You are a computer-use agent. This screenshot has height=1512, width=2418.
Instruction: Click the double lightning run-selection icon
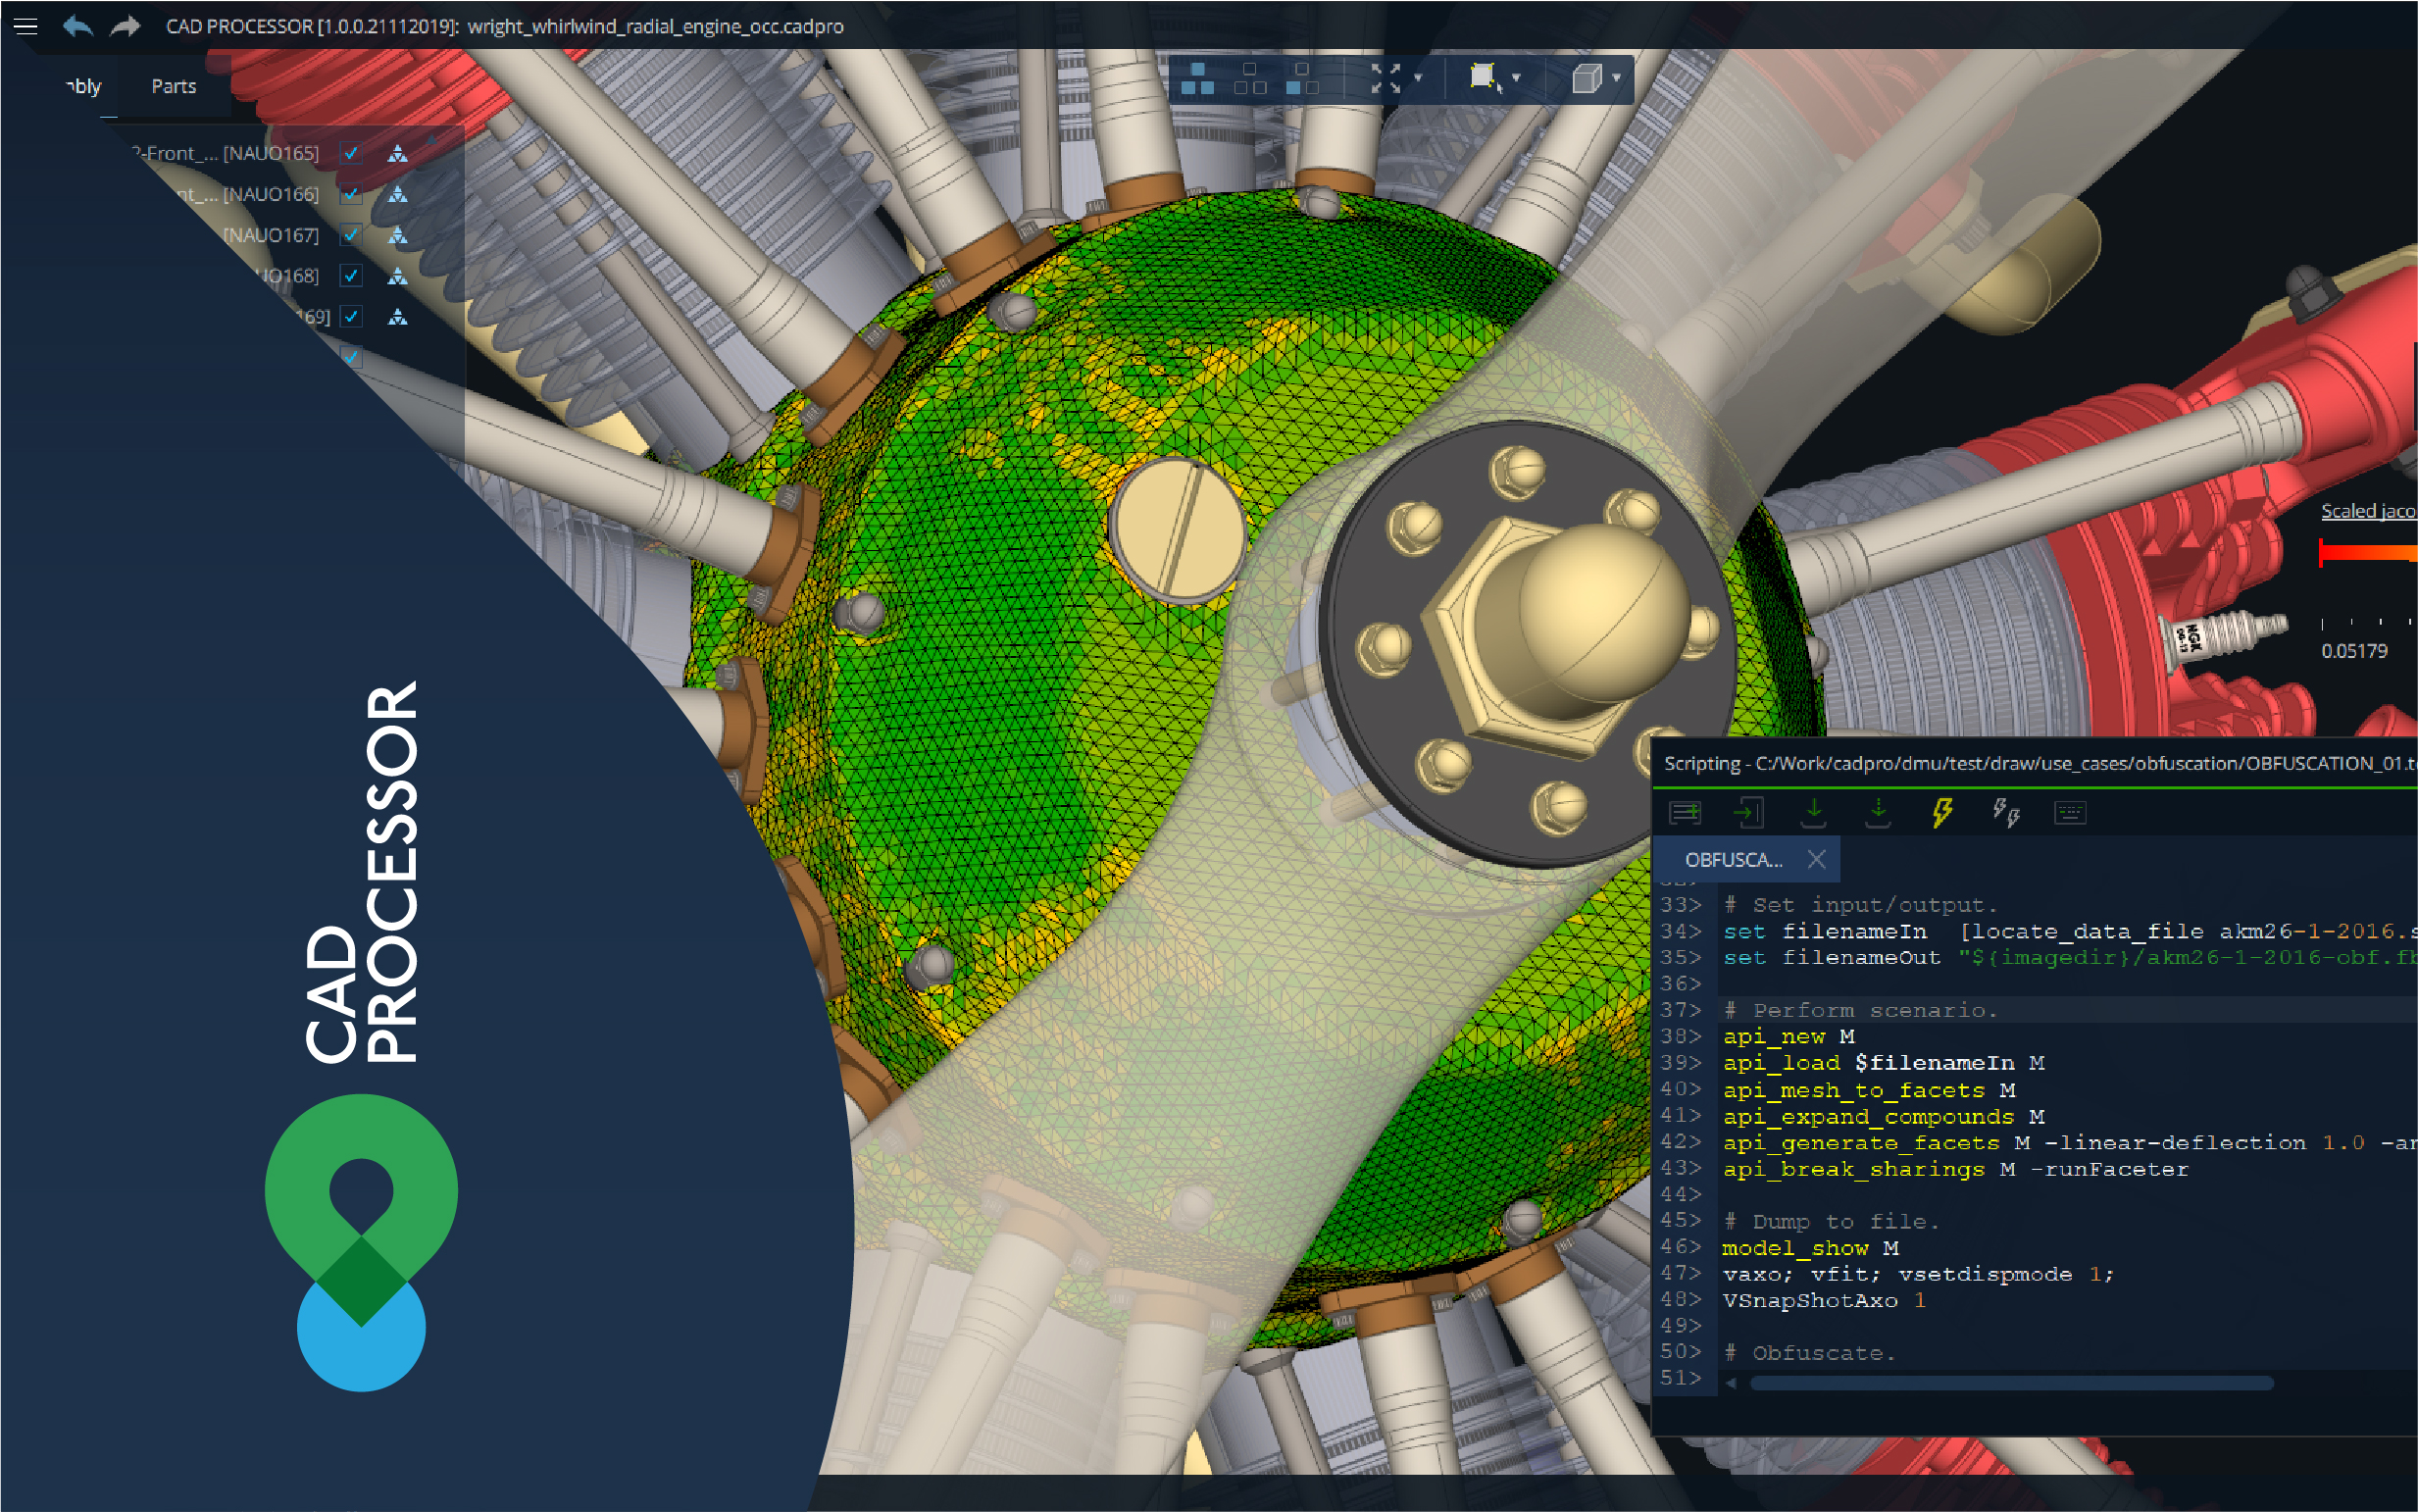[2005, 812]
